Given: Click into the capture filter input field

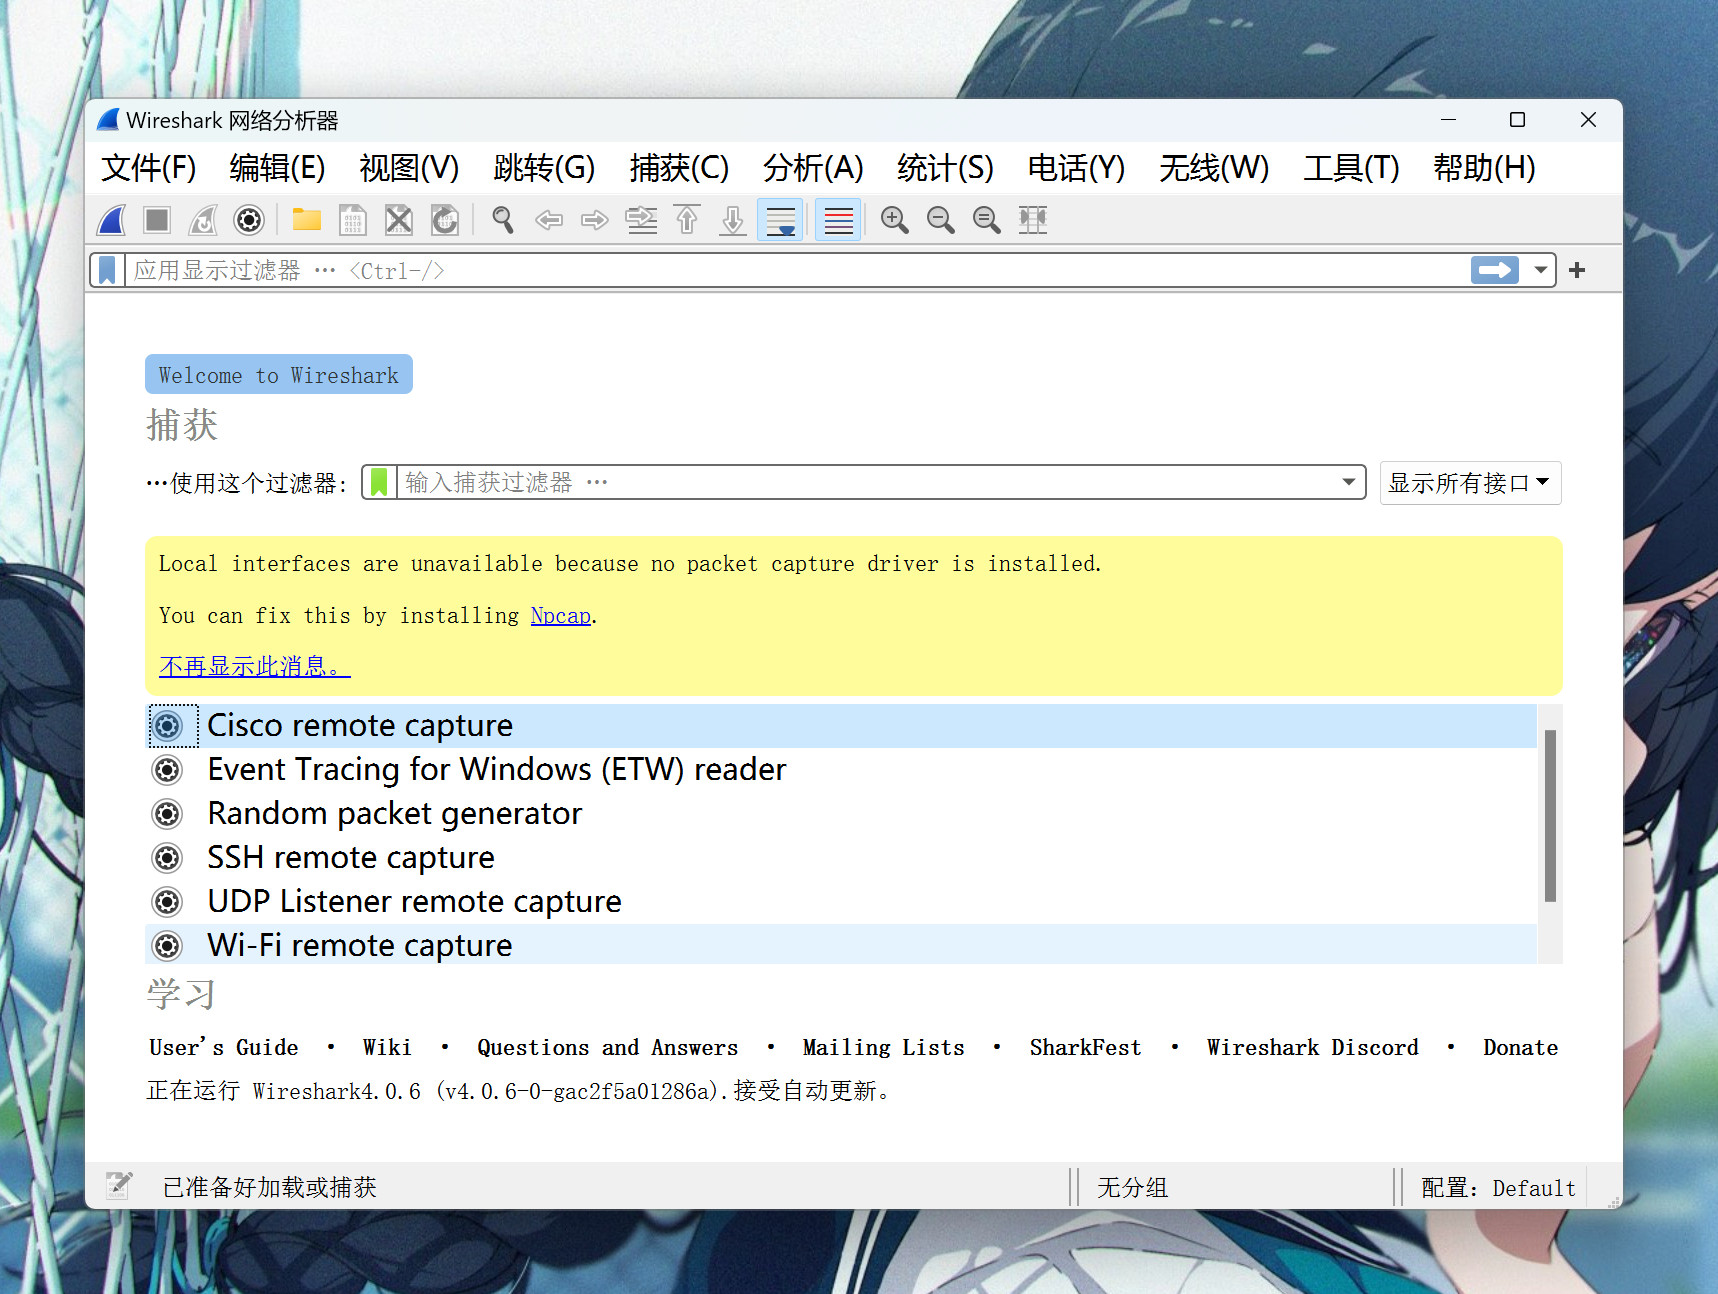Looking at the screenshot, I should pos(866,483).
